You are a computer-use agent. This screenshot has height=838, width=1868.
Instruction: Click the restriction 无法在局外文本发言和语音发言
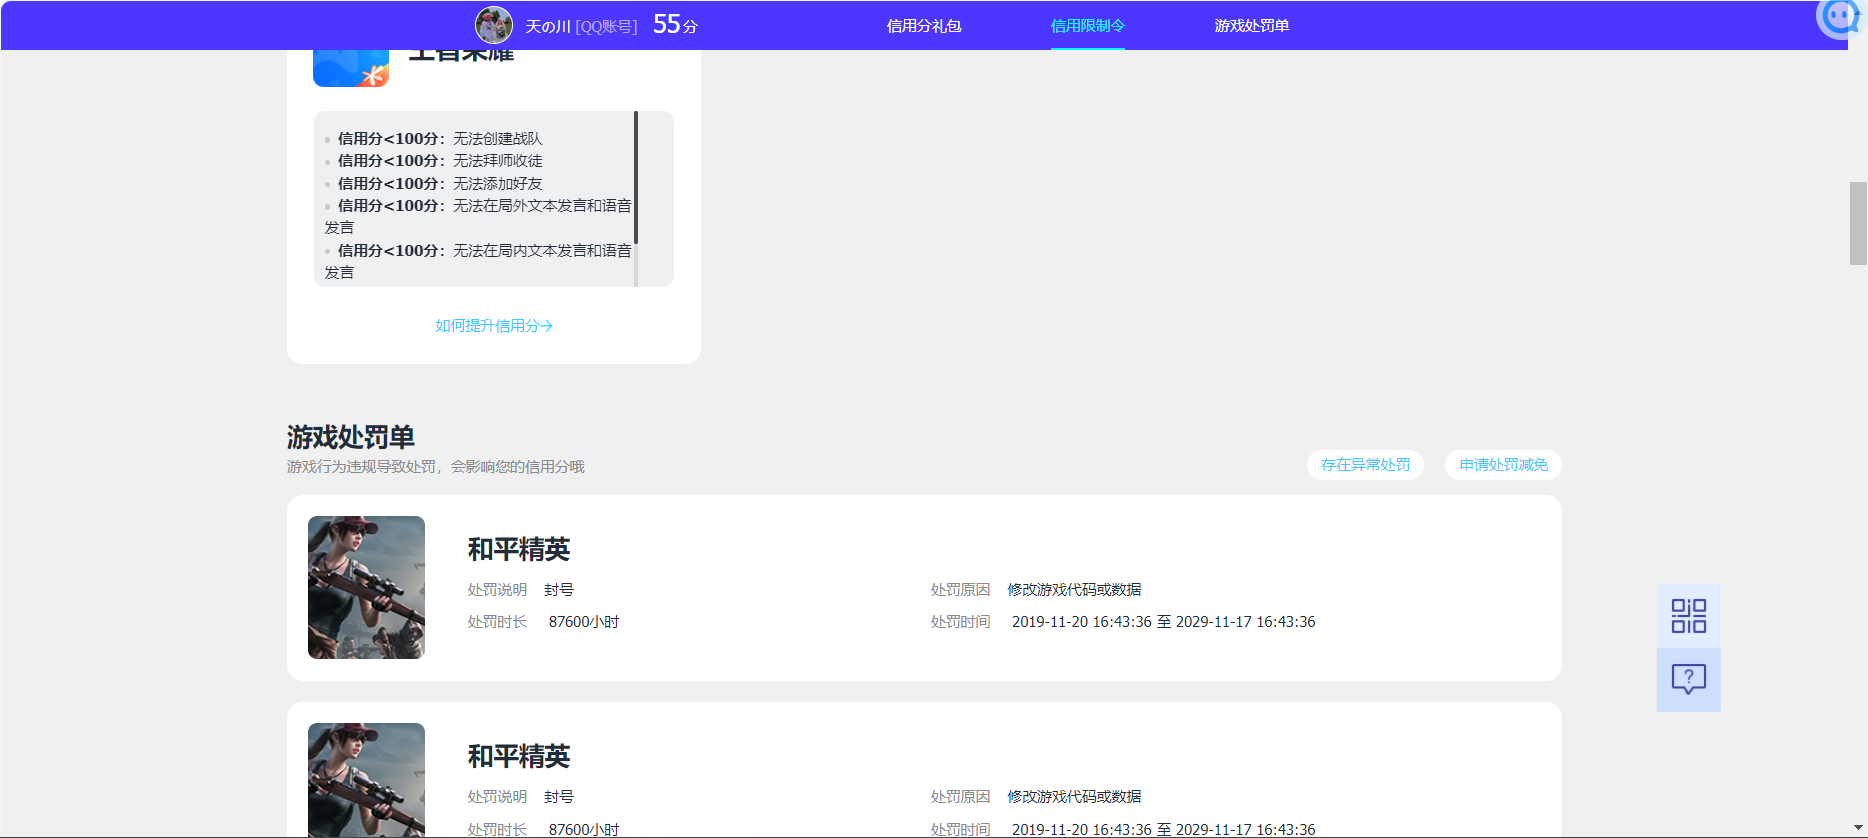click(478, 217)
